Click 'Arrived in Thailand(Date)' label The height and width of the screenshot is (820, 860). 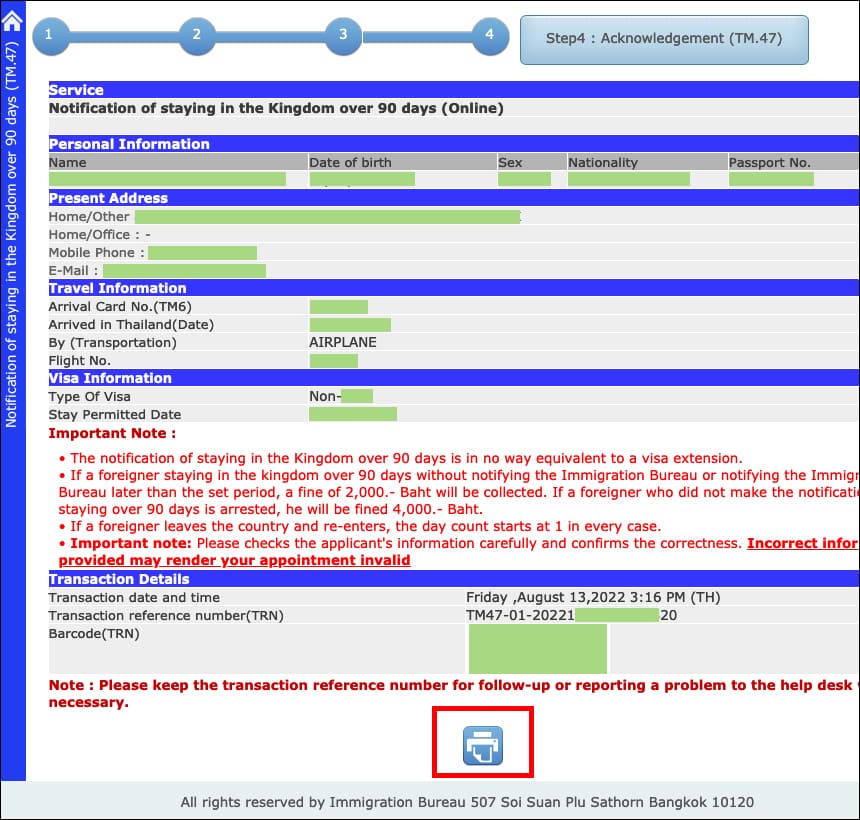(131, 325)
